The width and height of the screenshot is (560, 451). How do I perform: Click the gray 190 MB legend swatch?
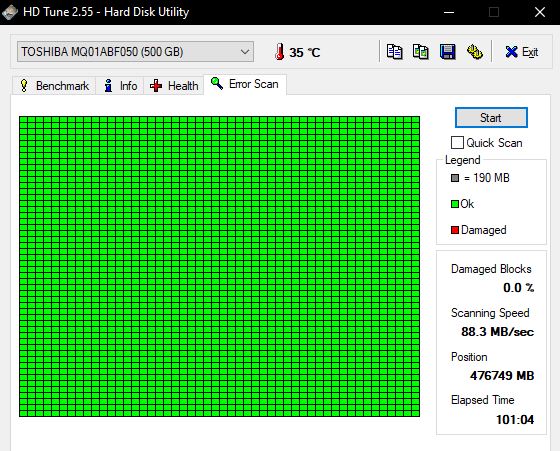pyautogui.click(x=455, y=178)
